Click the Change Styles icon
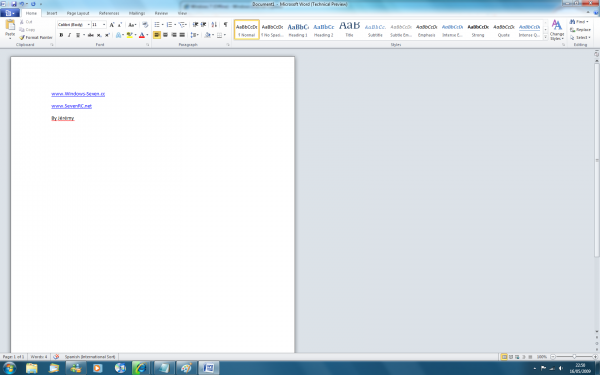Viewport: 600px width, 375px height. point(557,30)
